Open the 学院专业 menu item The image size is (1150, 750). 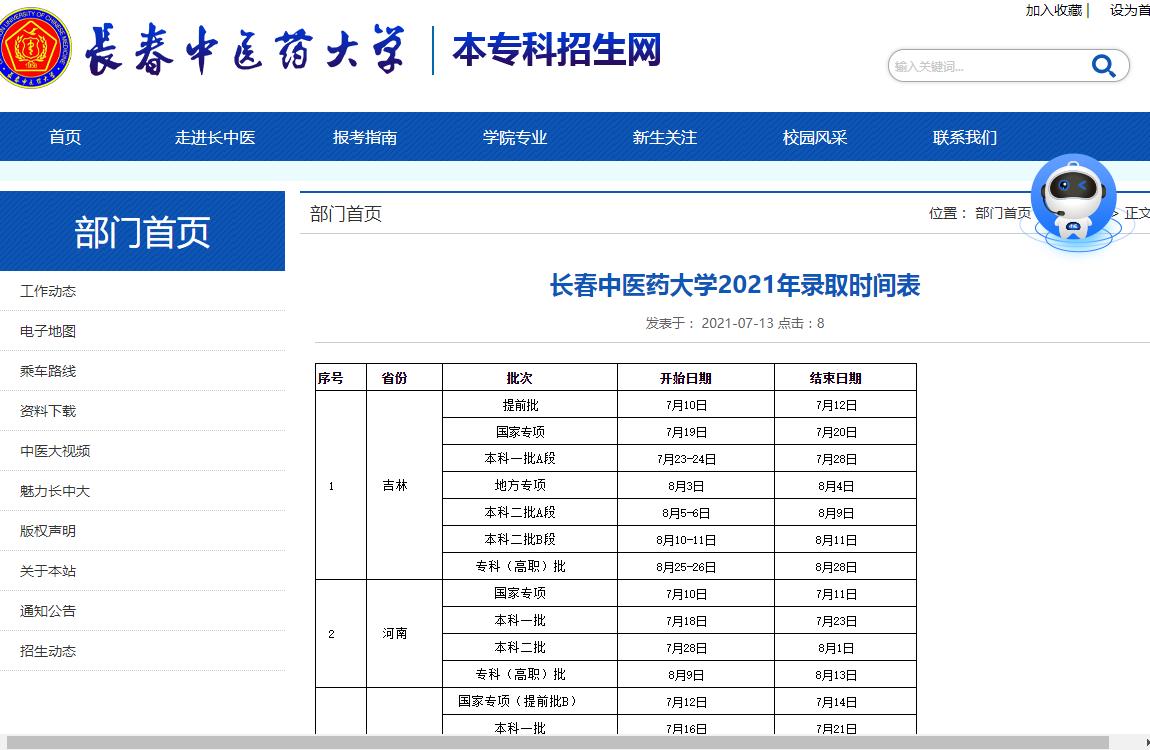pyautogui.click(x=515, y=137)
